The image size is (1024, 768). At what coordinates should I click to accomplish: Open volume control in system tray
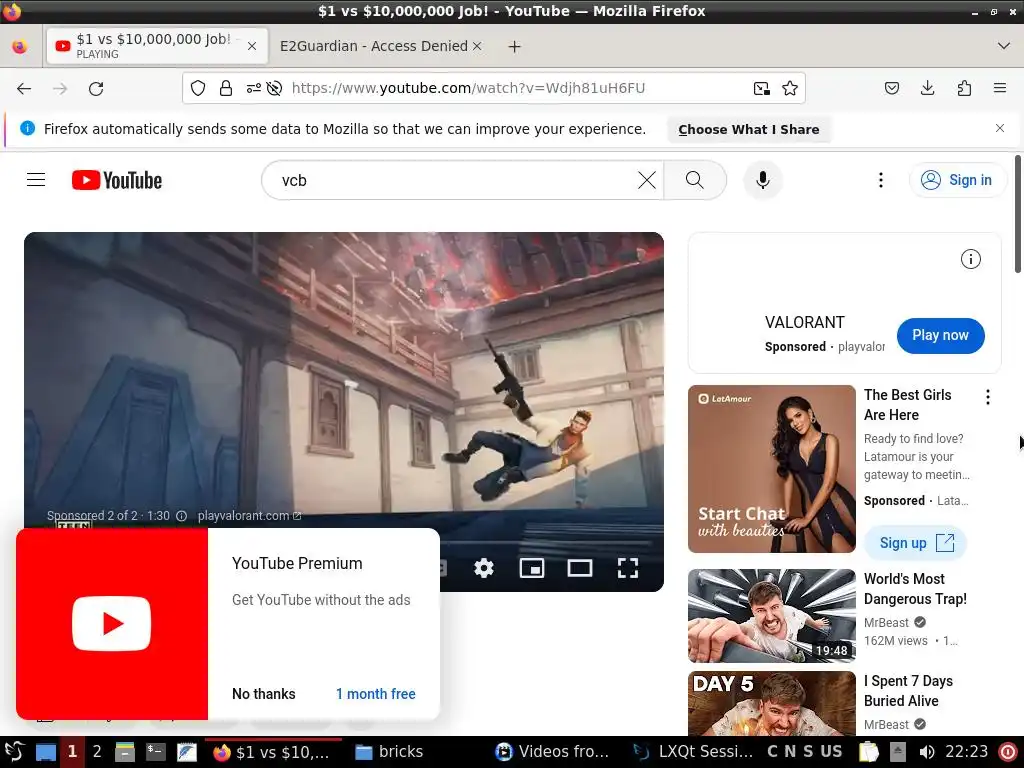tap(926, 752)
